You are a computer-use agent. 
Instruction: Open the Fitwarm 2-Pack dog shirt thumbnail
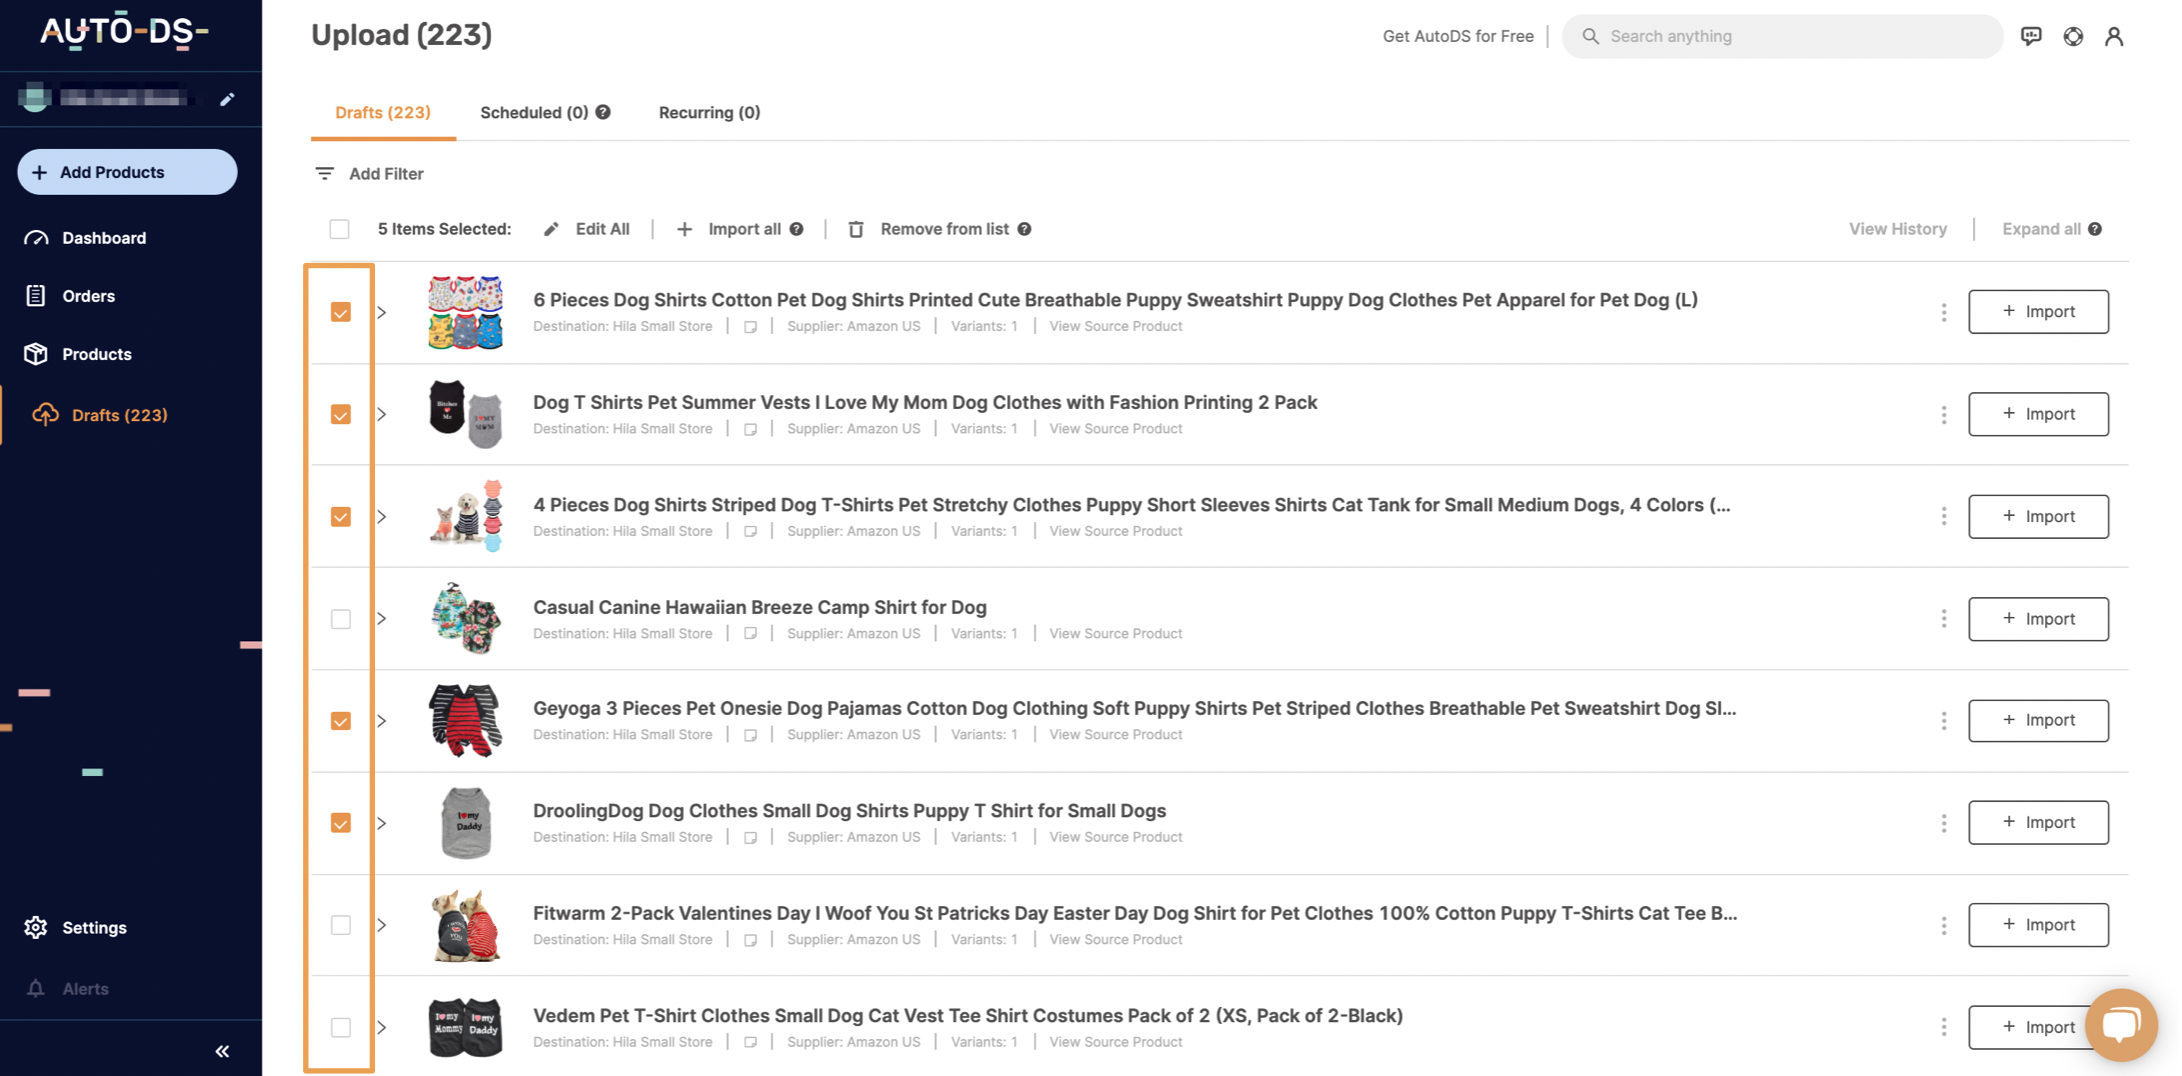coord(465,925)
